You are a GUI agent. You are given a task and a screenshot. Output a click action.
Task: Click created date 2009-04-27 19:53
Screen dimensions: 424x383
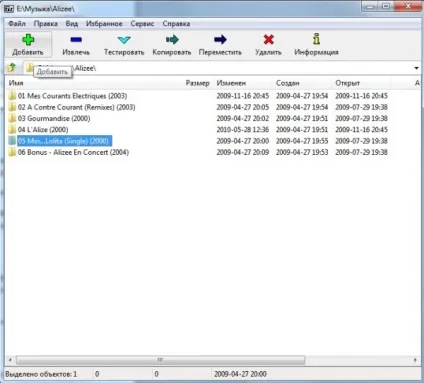pos(302,152)
